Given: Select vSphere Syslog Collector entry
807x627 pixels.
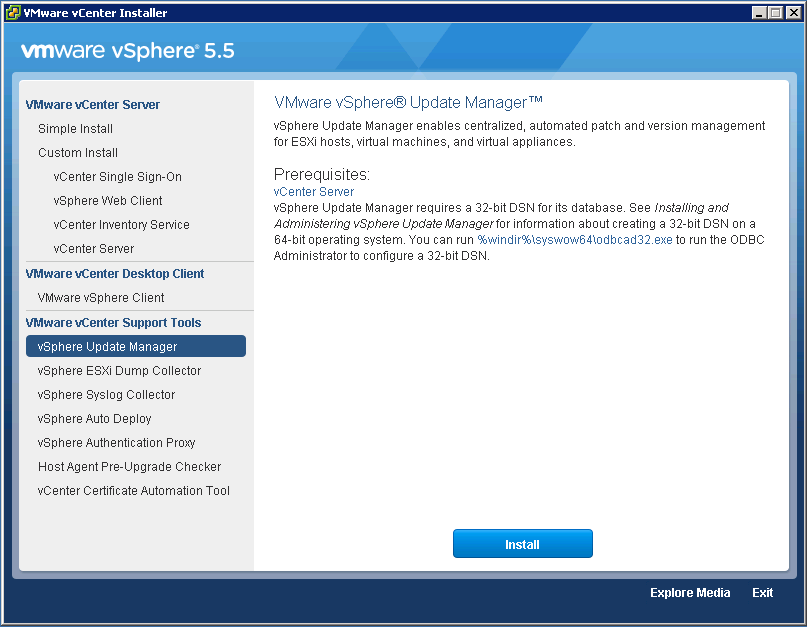Looking at the screenshot, I should (106, 395).
